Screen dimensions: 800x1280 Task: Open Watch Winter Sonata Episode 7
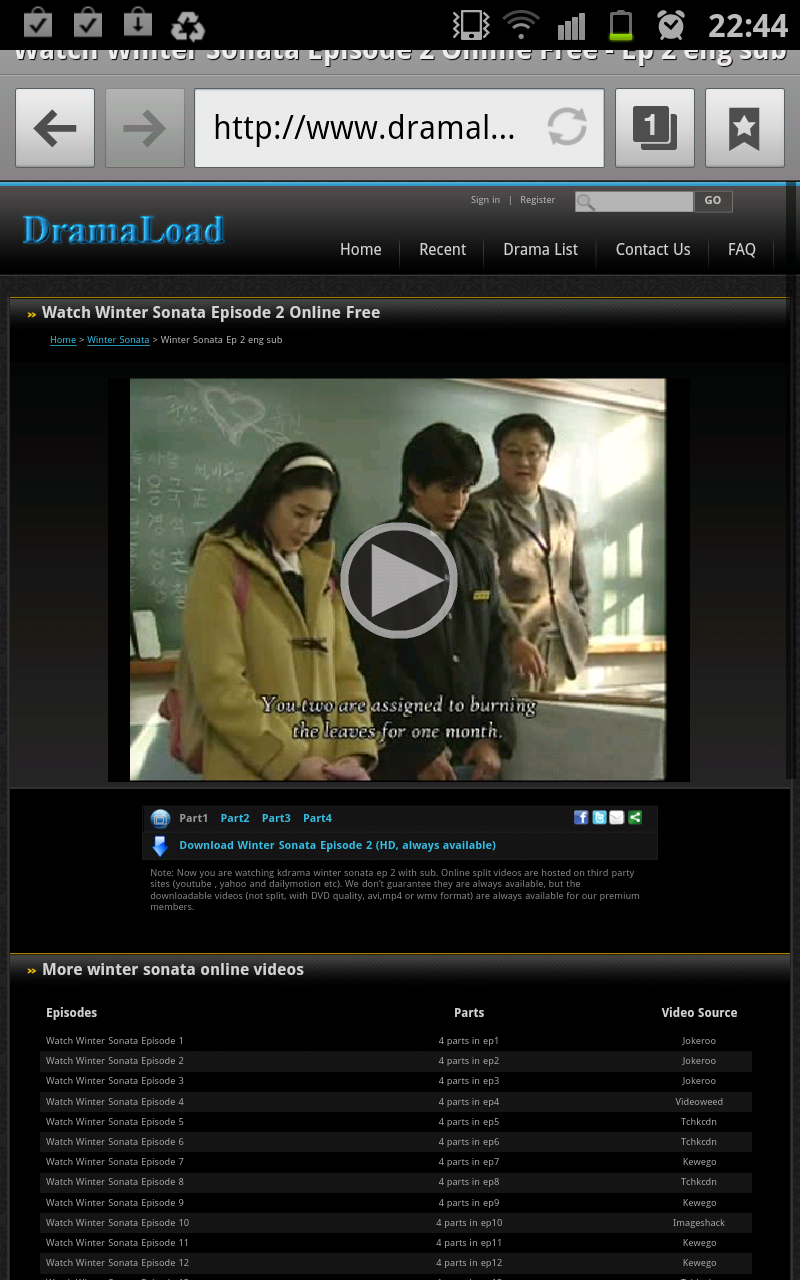115,1162
